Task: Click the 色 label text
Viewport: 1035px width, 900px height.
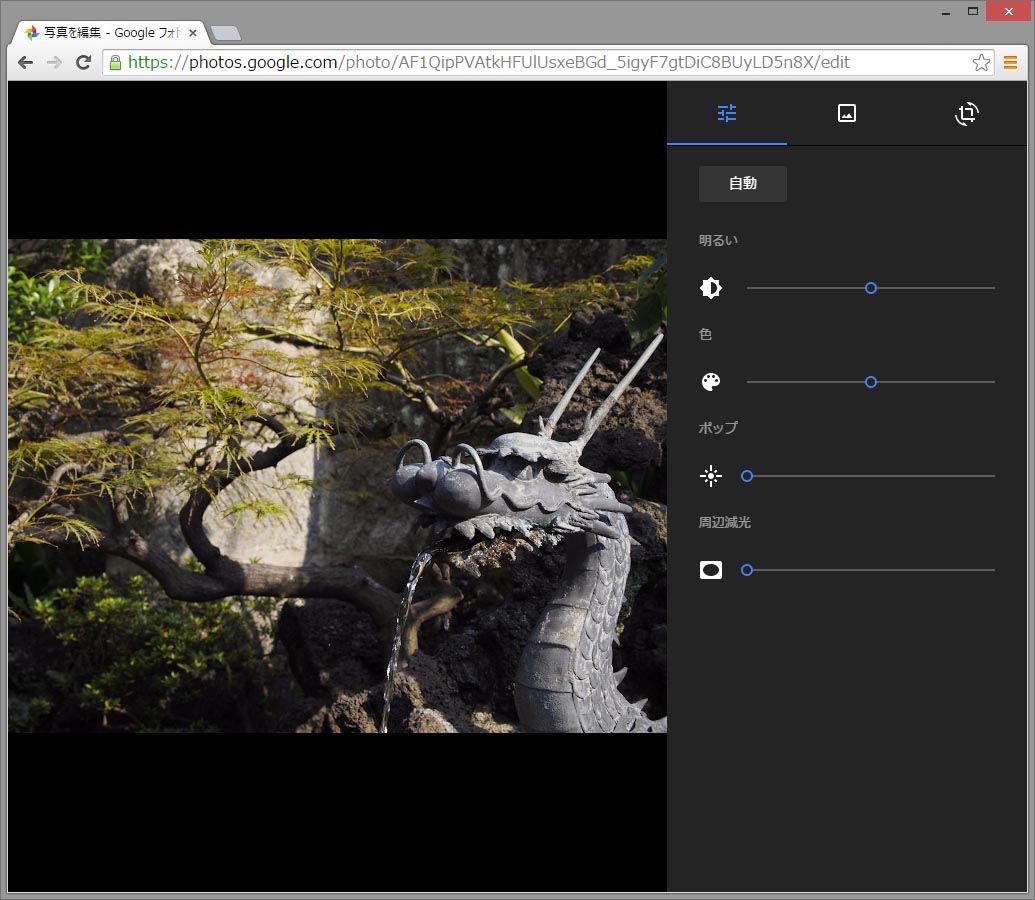Action: tap(705, 334)
